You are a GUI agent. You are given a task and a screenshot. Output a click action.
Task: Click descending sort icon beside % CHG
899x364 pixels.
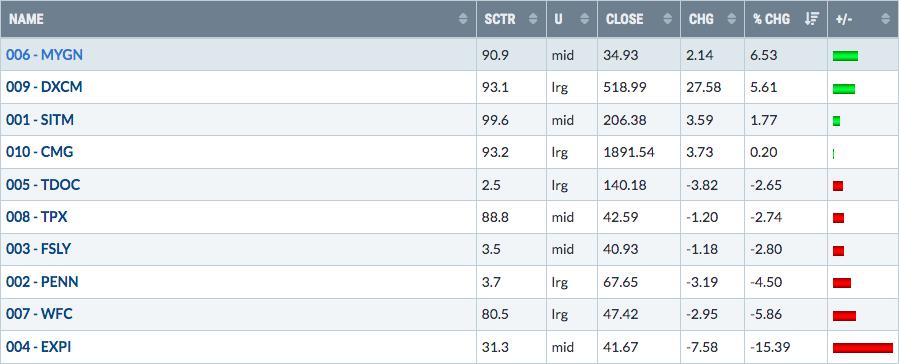[812, 19]
